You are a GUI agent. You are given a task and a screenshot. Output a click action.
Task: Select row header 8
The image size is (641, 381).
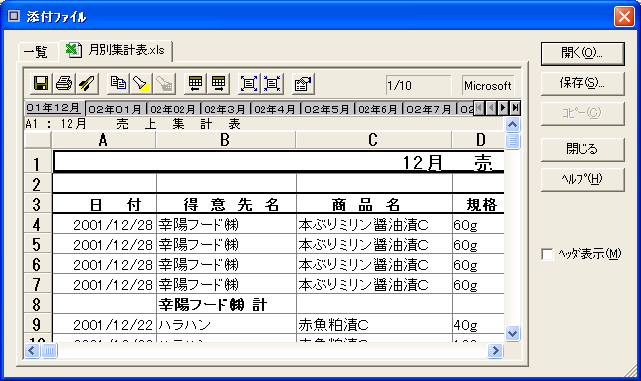[x=38, y=304]
